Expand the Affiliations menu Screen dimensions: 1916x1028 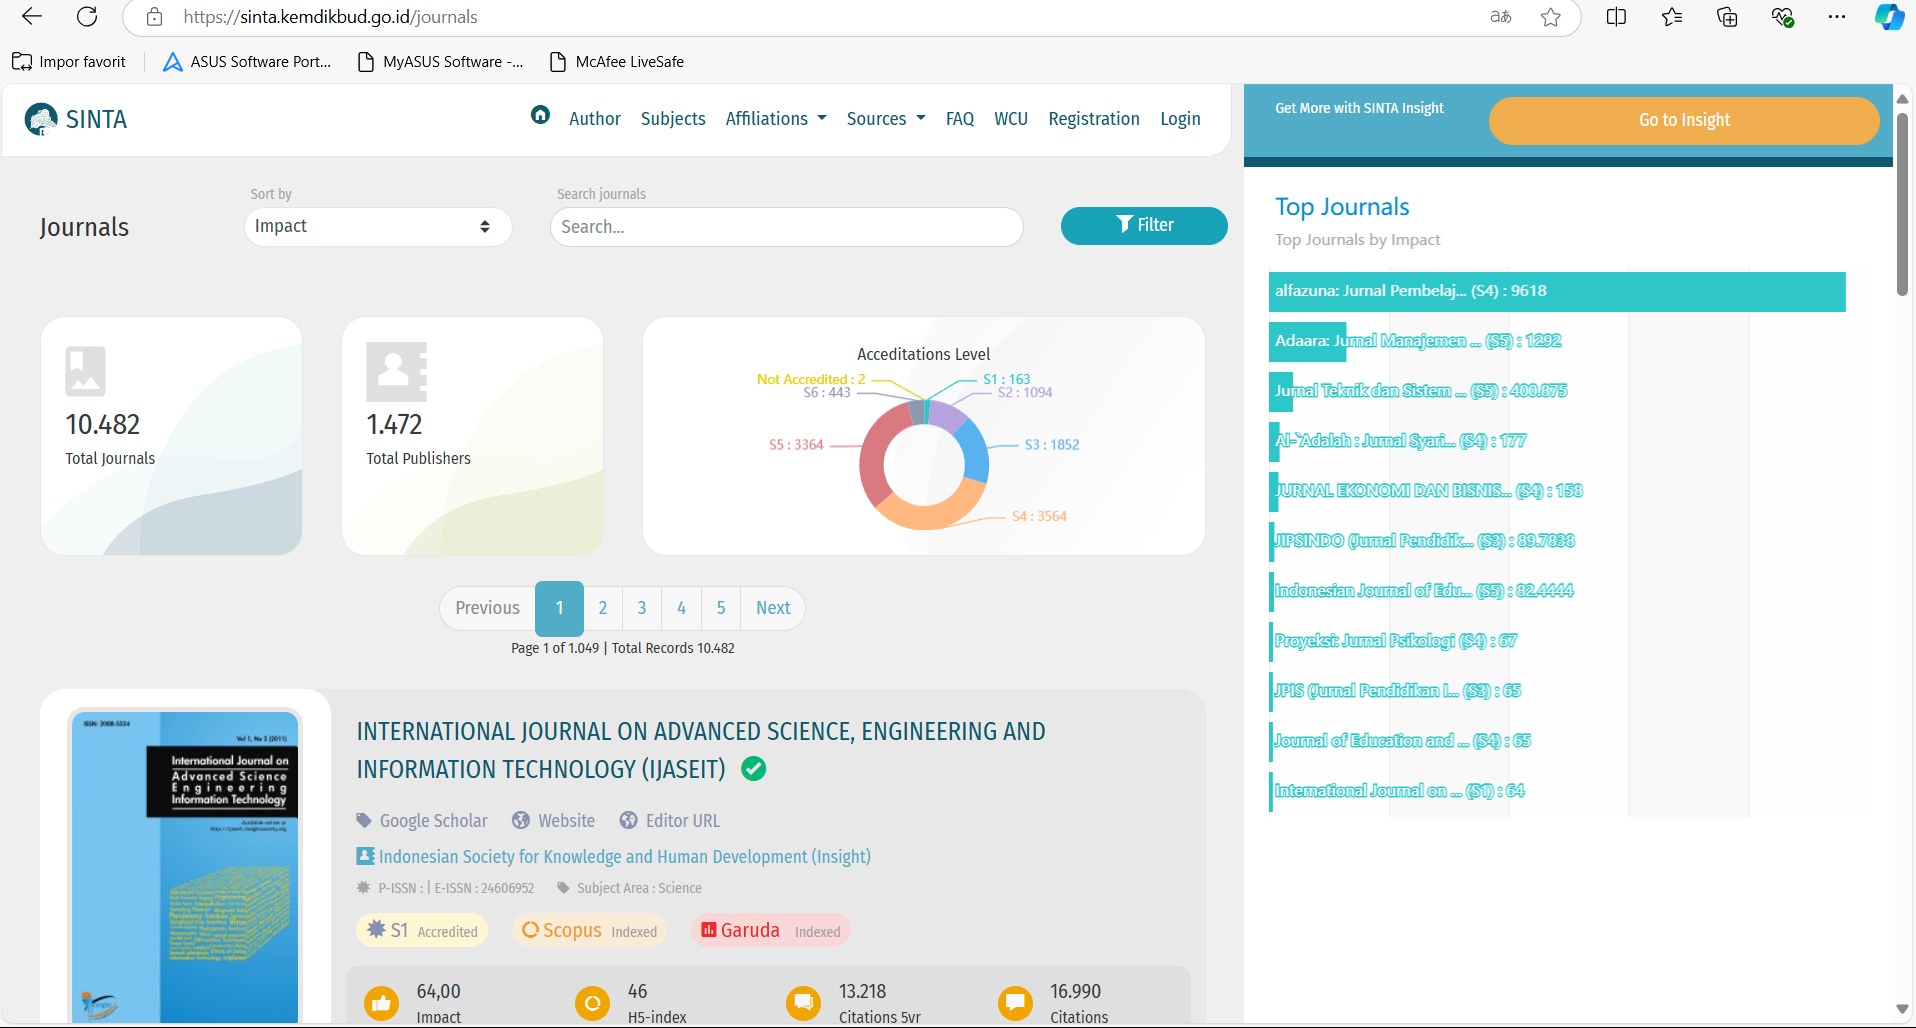pos(775,119)
